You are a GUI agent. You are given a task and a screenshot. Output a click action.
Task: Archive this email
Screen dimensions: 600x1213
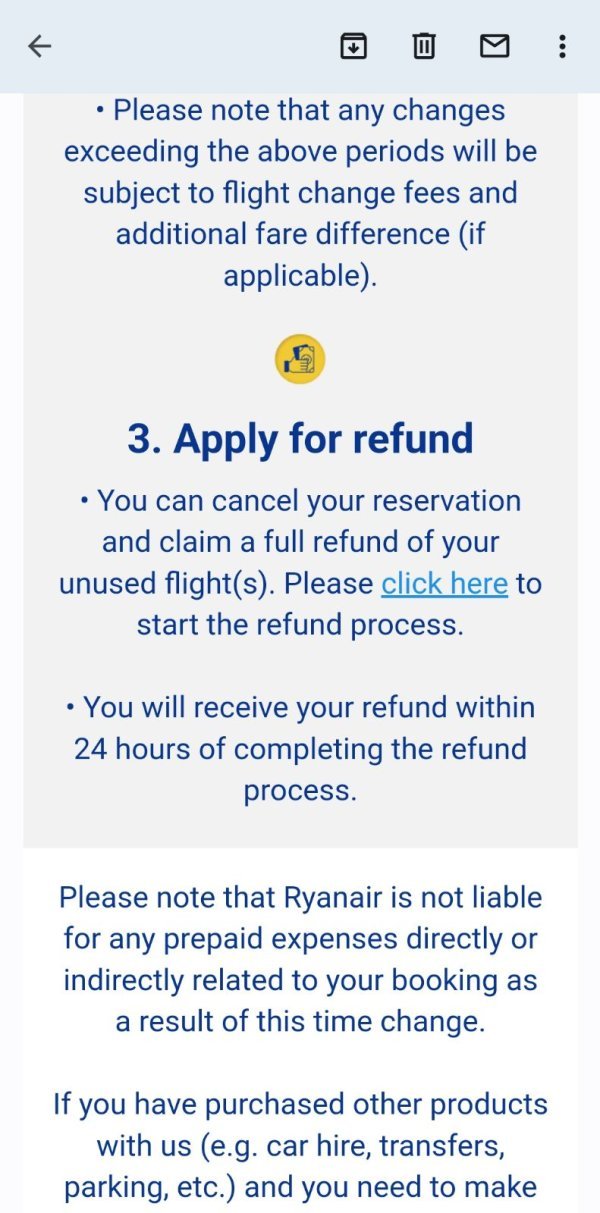[x=353, y=46]
